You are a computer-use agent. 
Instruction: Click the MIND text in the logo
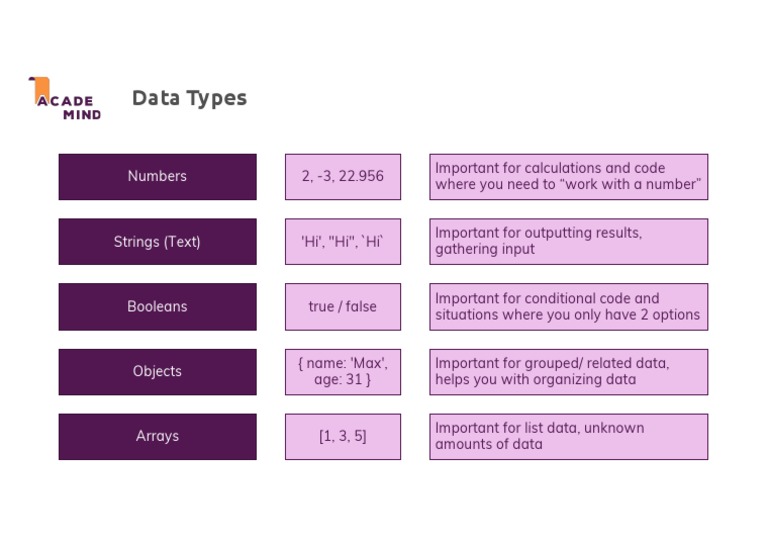(x=82, y=114)
